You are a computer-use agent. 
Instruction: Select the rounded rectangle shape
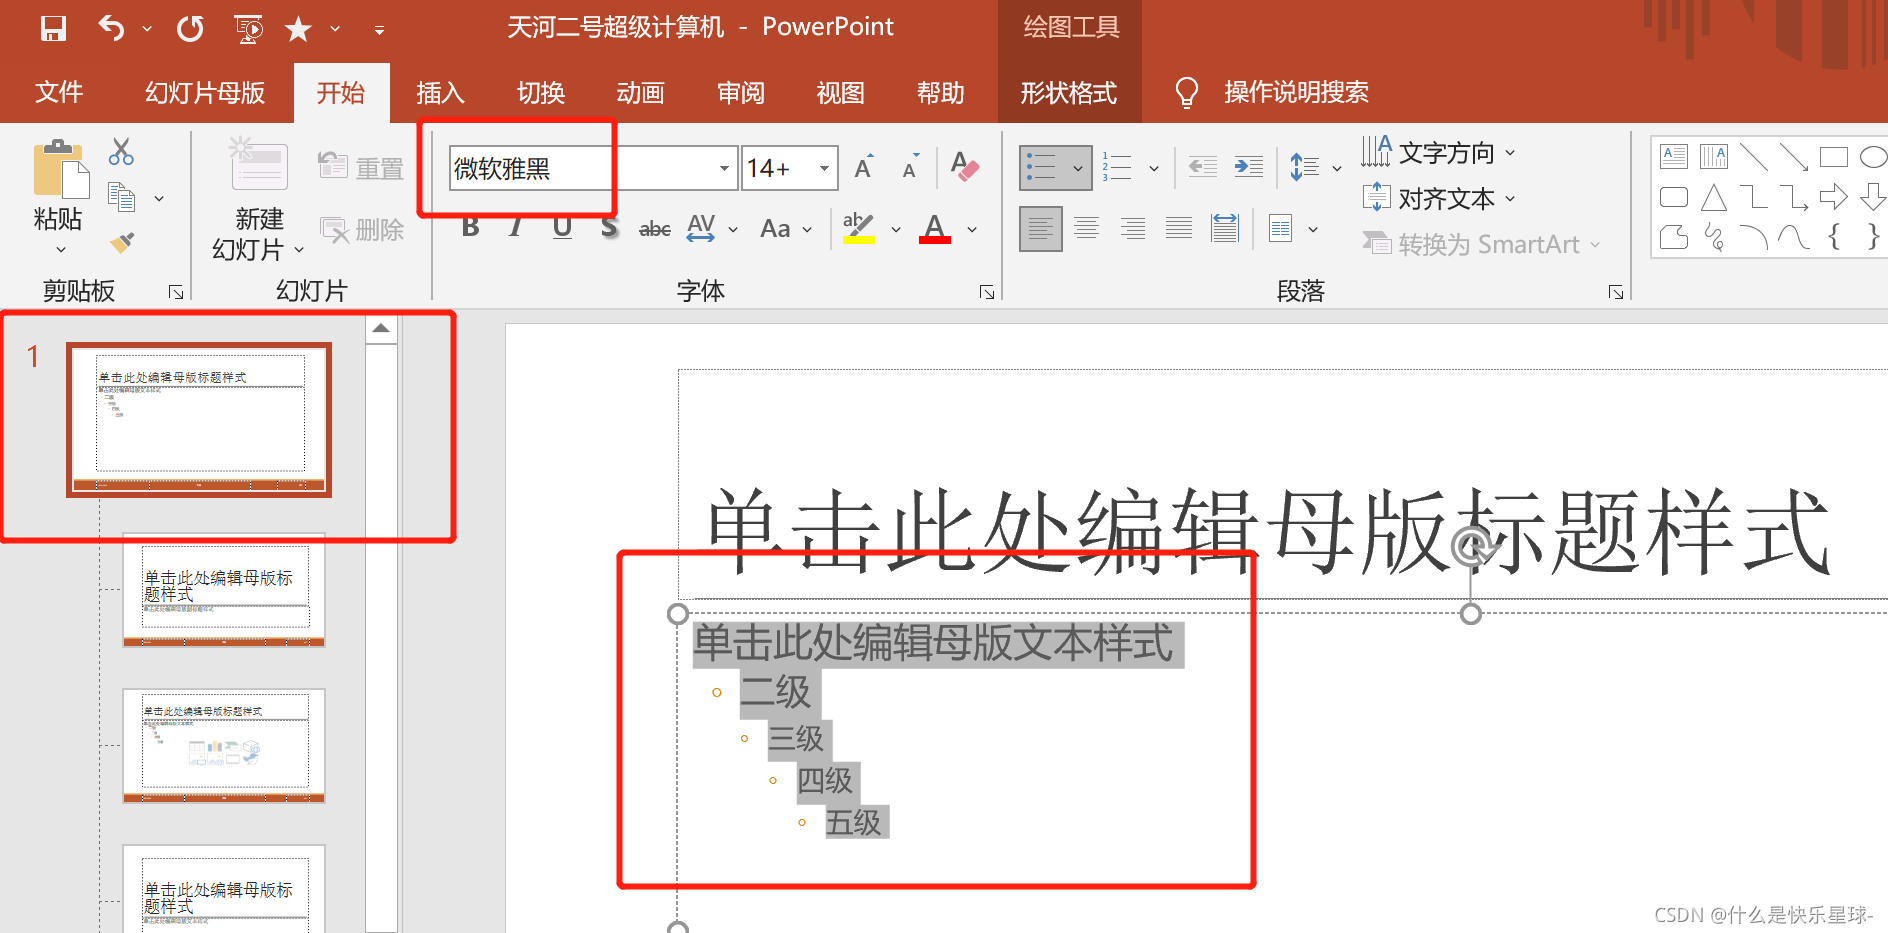pyautogui.click(x=1674, y=197)
